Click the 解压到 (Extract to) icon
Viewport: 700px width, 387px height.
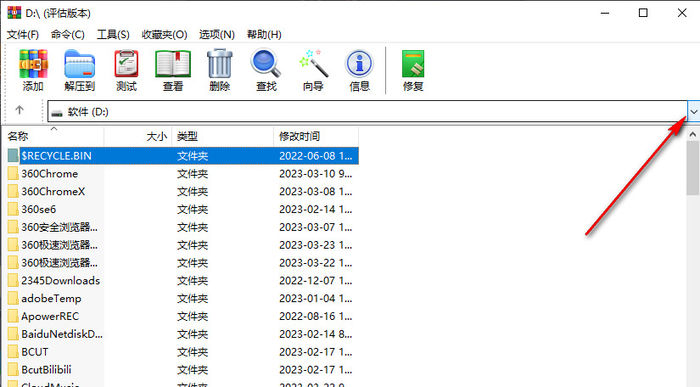79,64
